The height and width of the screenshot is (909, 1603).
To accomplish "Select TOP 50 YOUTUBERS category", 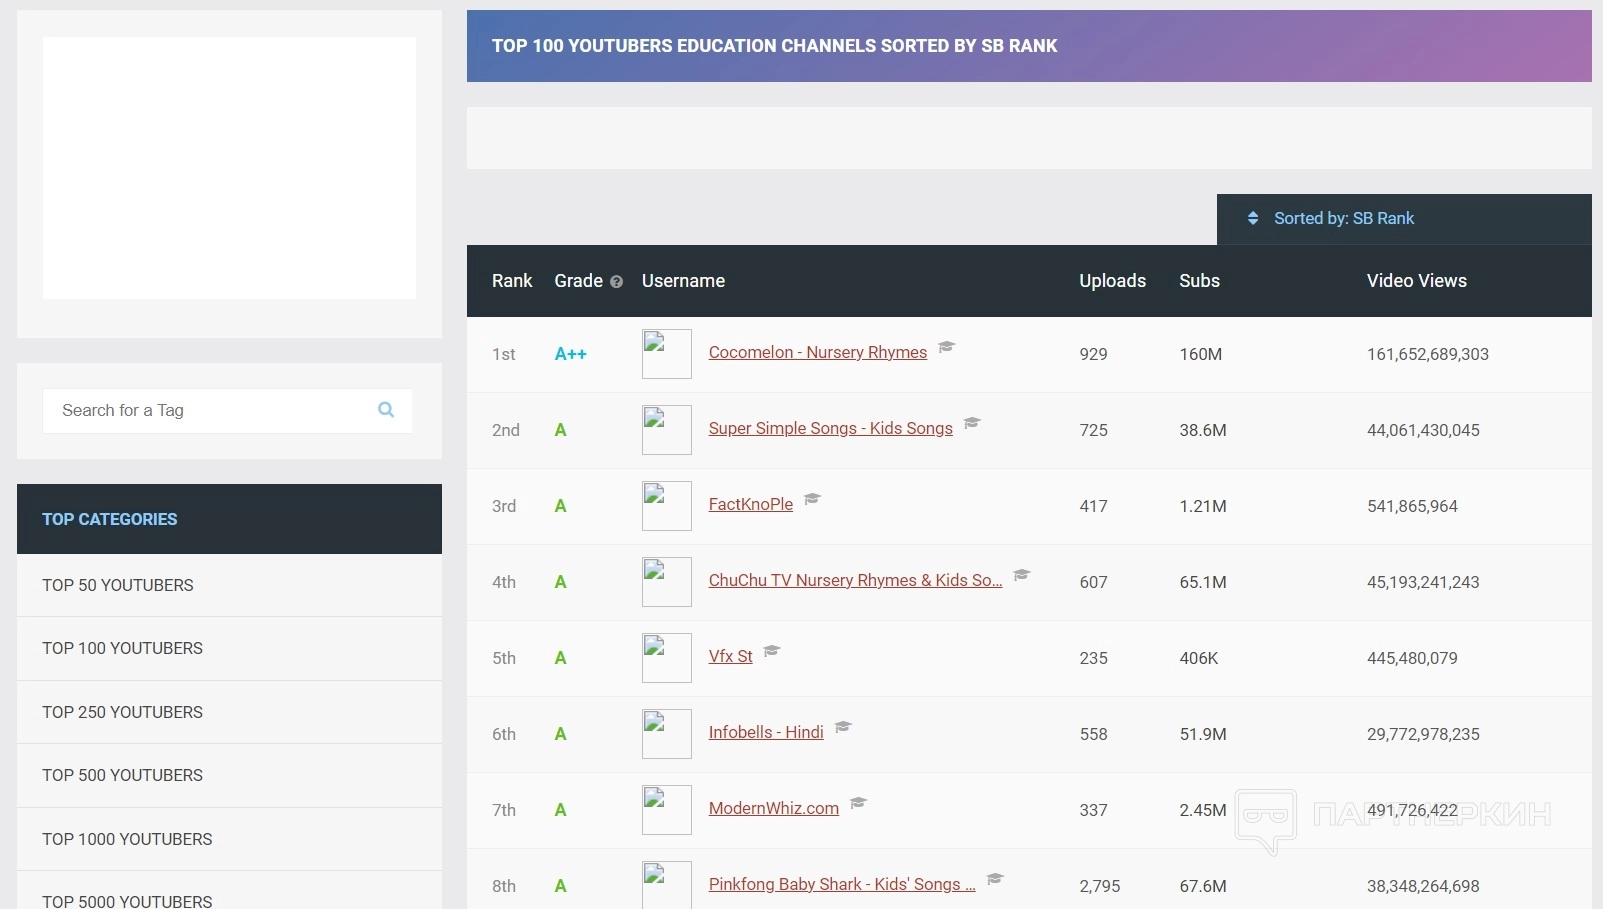I will point(118,585).
